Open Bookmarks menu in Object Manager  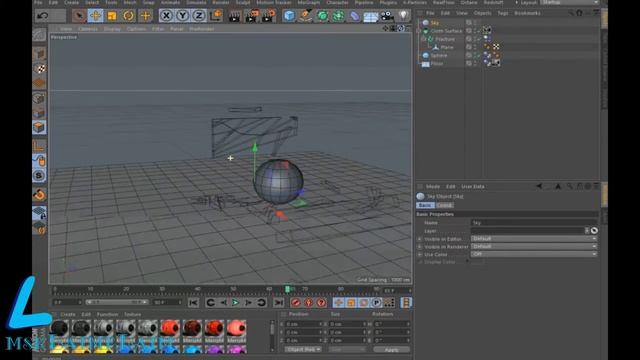[527, 13]
